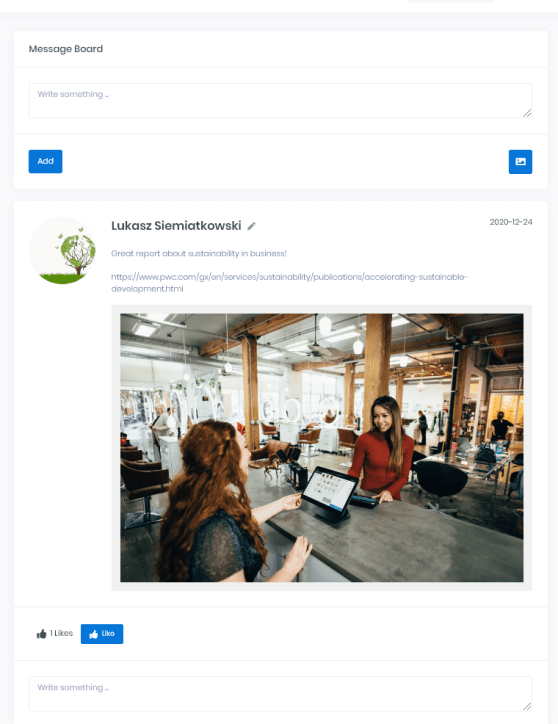The height and width of the screenshot is (724, 558).
Task: Click the tablet screen shown in the photo
Action: tap(329, 489)
